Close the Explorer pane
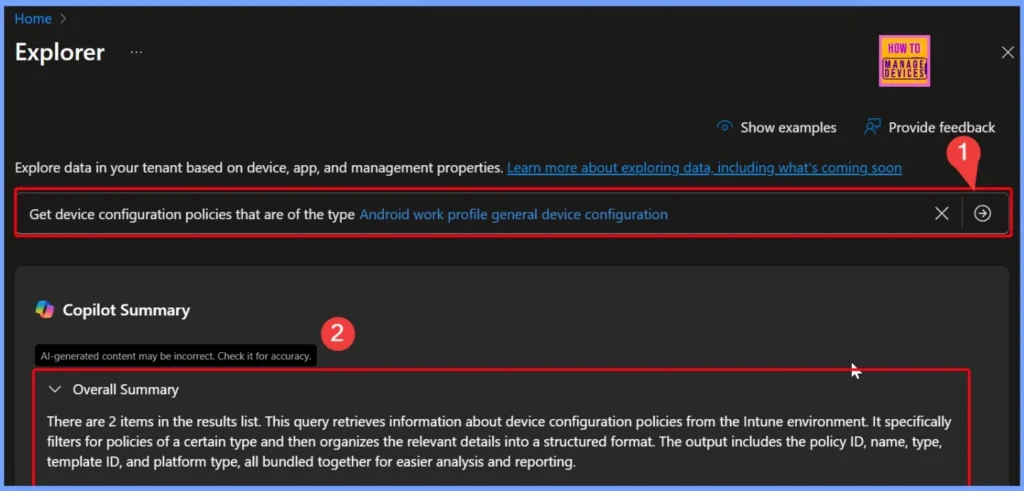This screenshot has width=1024, height=491. click(x=1008, y=53)
